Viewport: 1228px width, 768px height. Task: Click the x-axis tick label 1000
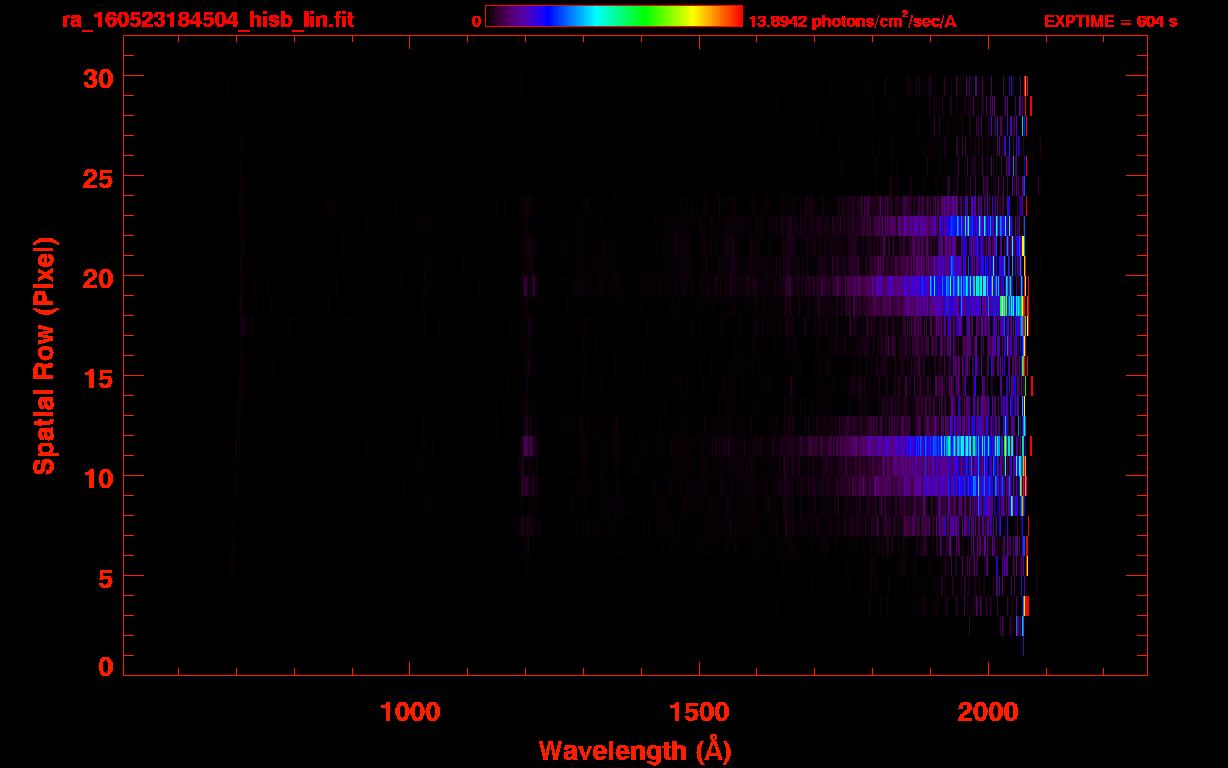[x=410, y=712]
